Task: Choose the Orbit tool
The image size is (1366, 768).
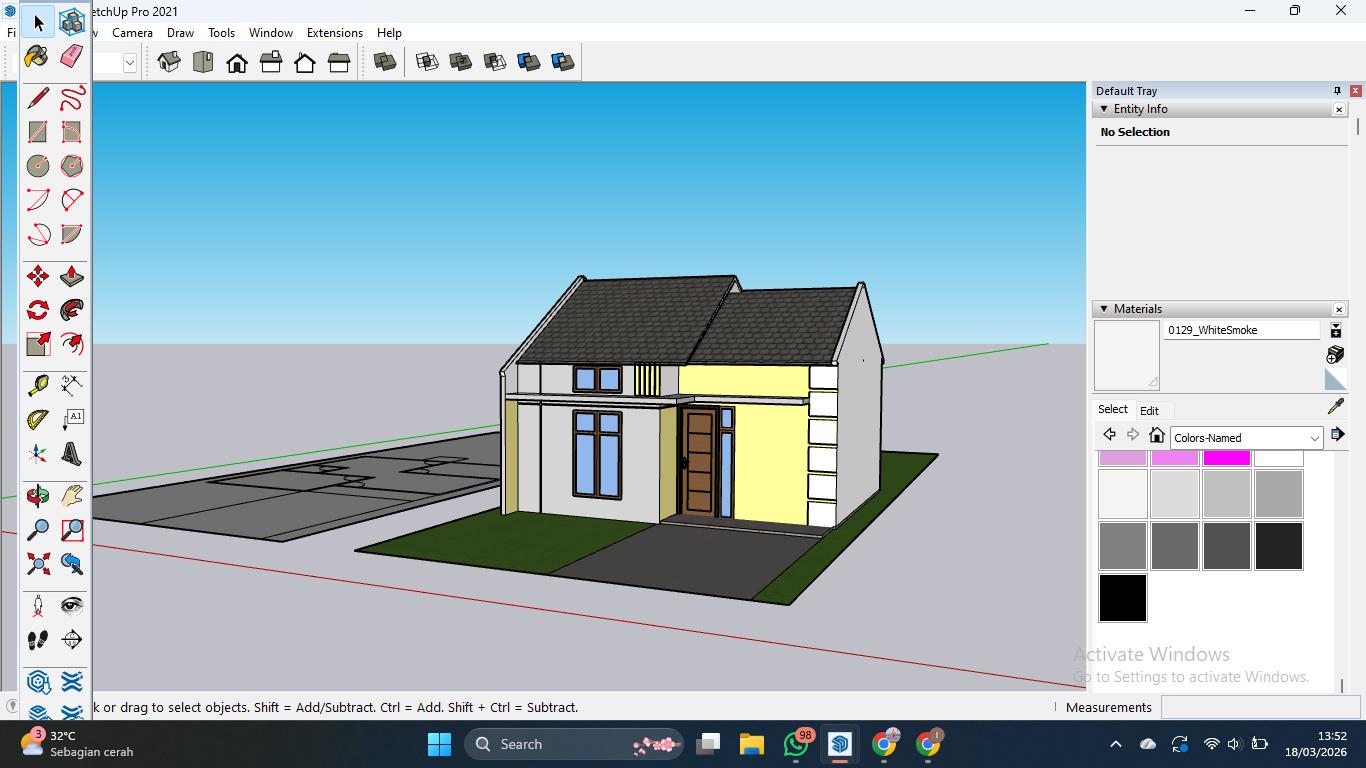Action: [37, 496]
